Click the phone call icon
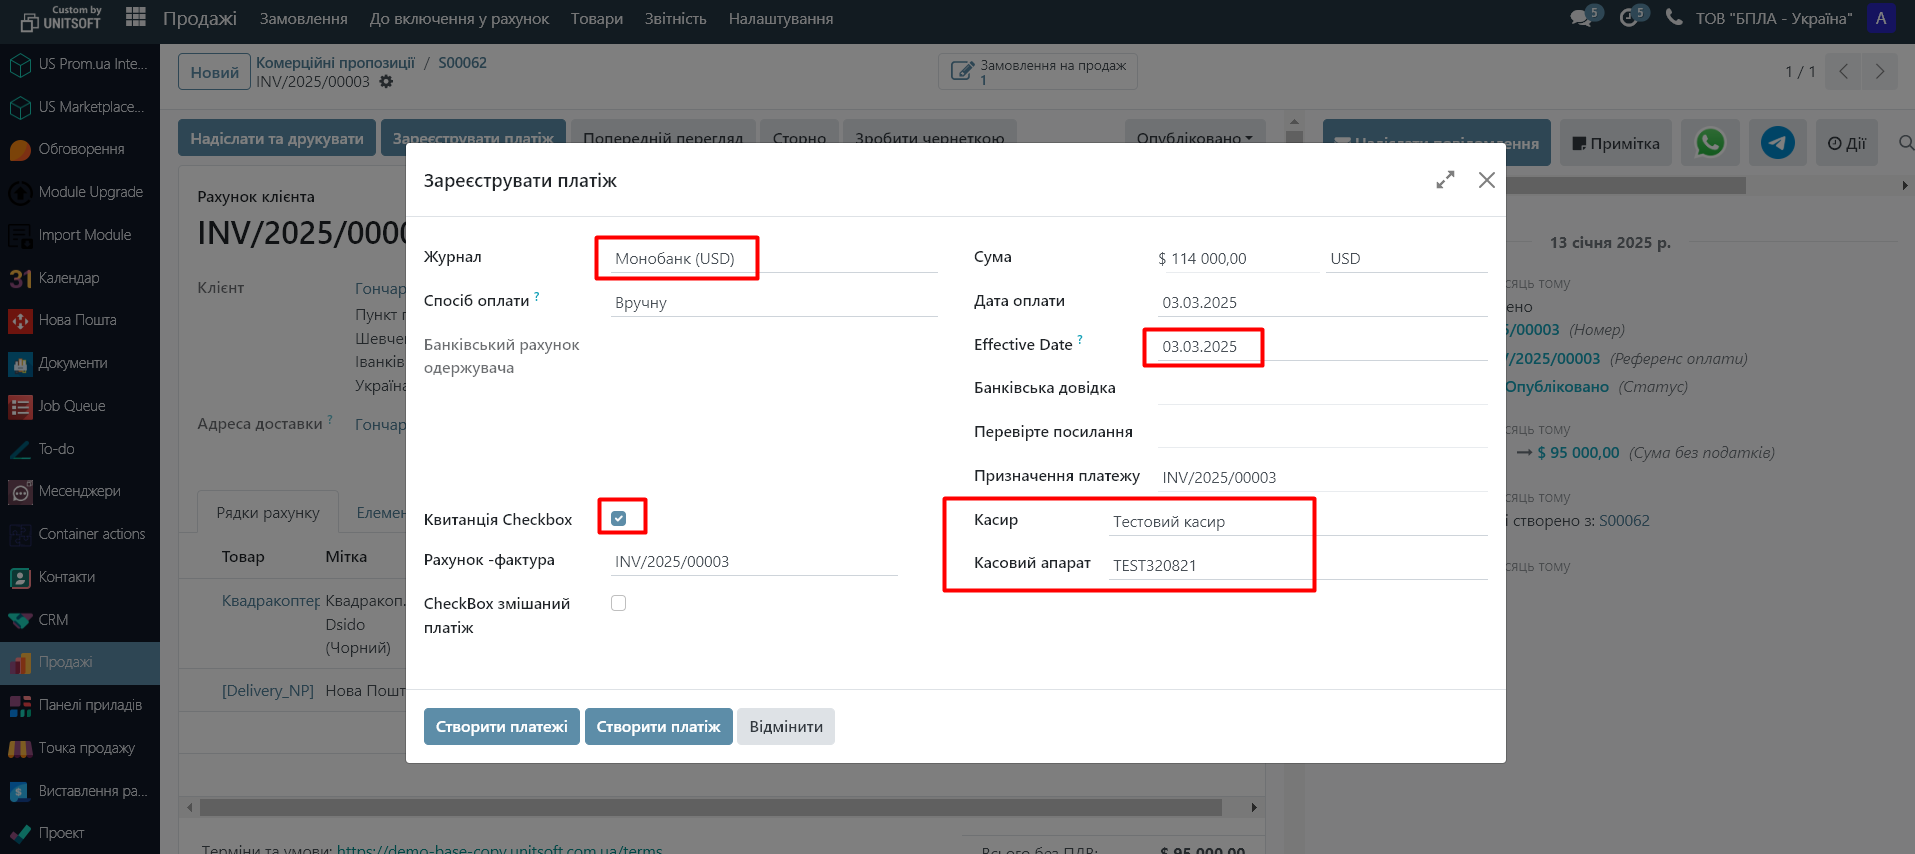This screenshot has height=854, width=1915. pyautogui.click(x=1673, y=18)
